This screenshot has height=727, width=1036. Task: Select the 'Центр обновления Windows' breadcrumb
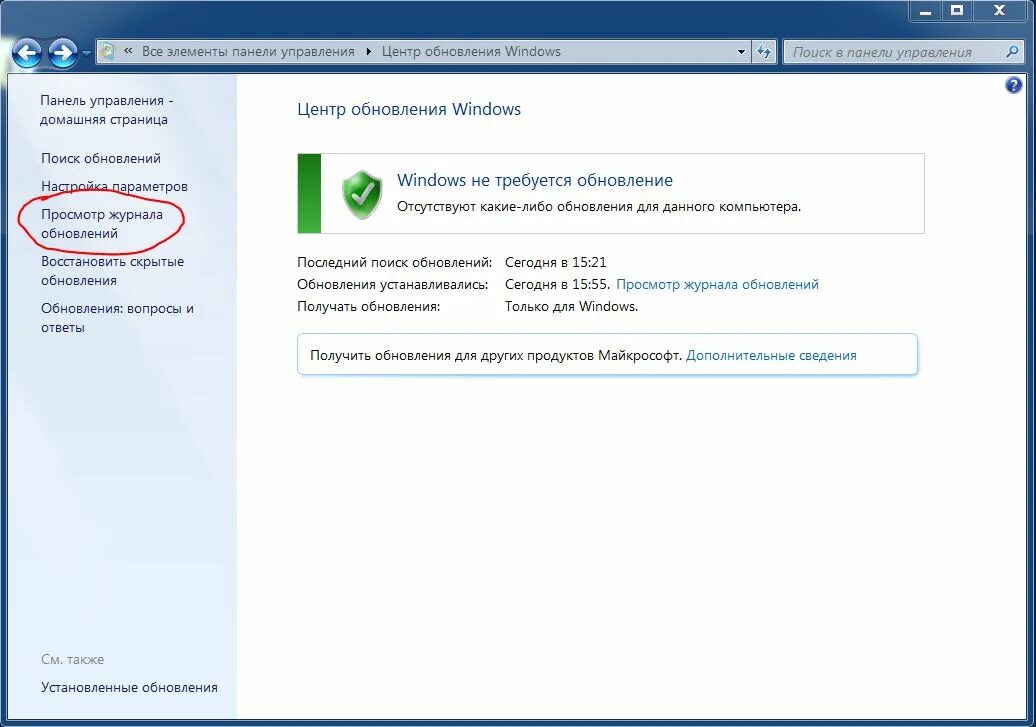coord(471,52)
